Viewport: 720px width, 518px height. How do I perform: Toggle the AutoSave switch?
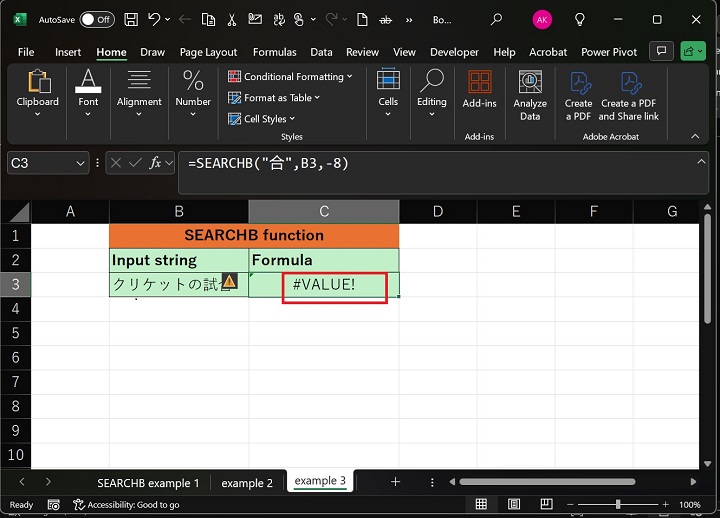tap(96, 19)
